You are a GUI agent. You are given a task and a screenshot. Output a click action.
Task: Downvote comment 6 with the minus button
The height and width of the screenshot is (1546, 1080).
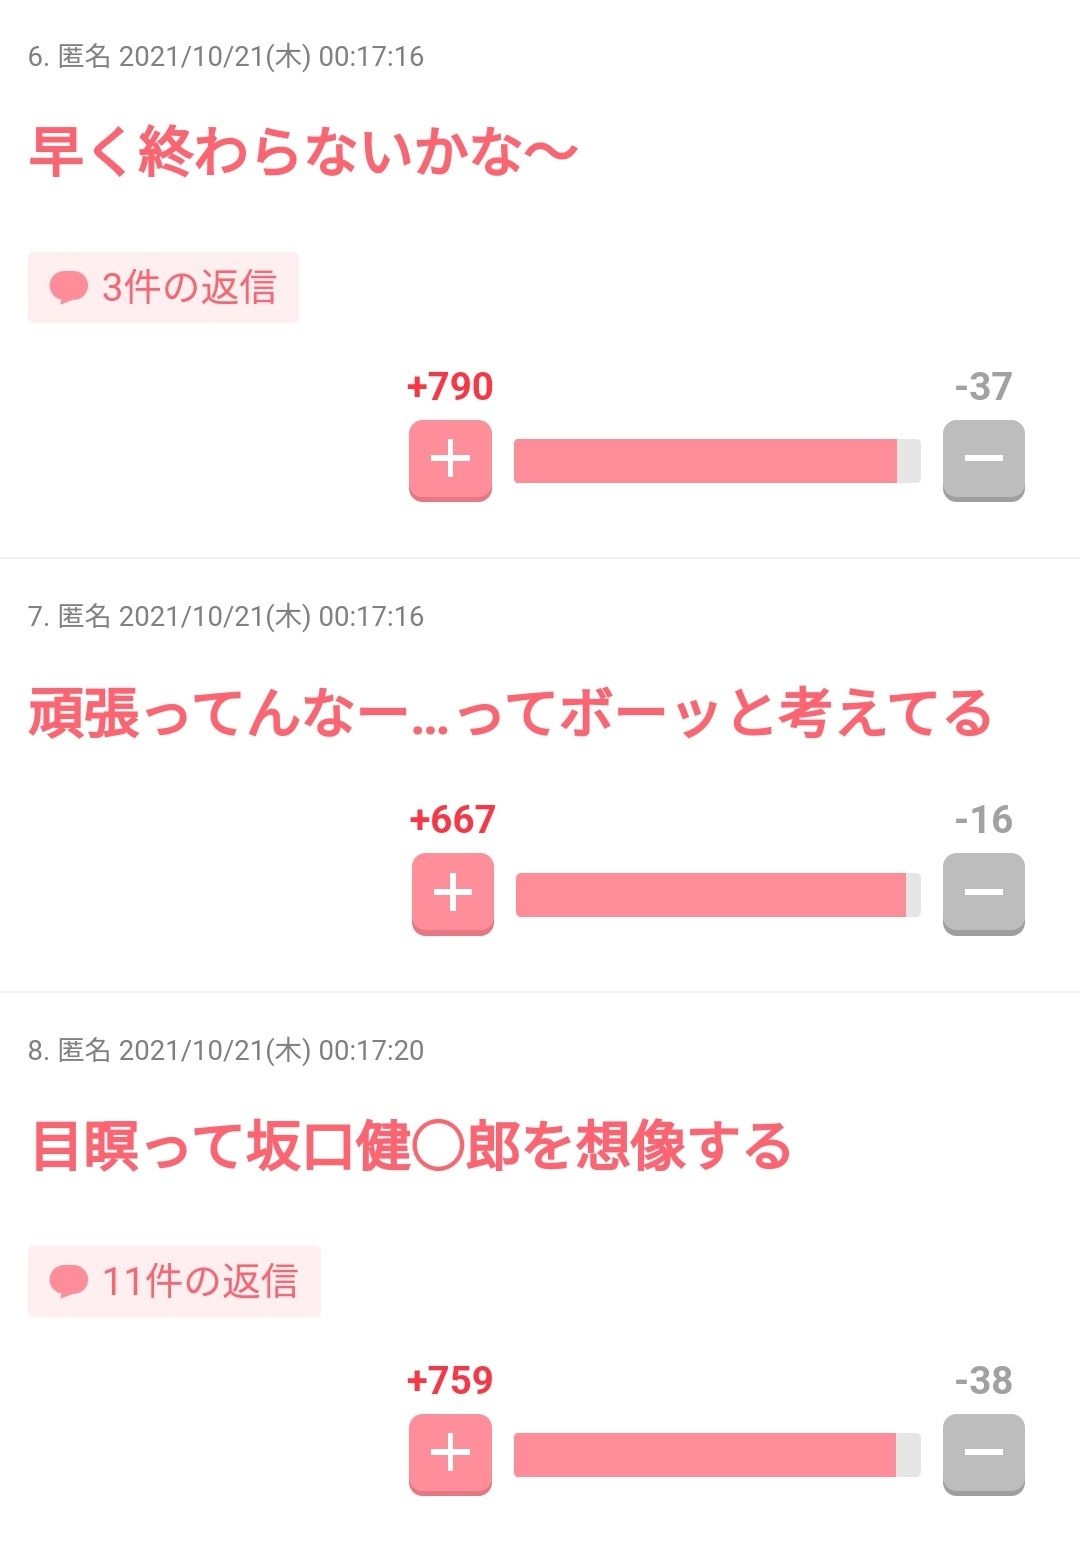point(983,460)
